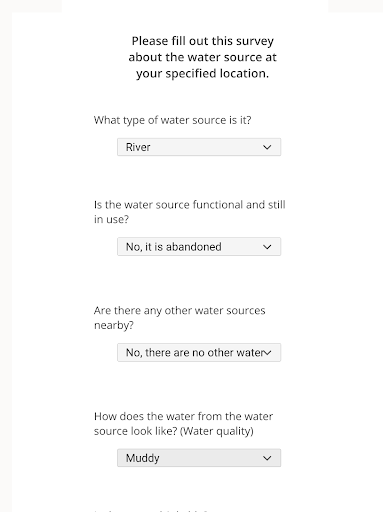The image size is (383, 512).
Task: Click 'What type of water source is it?' label
Action: [172, 120]
